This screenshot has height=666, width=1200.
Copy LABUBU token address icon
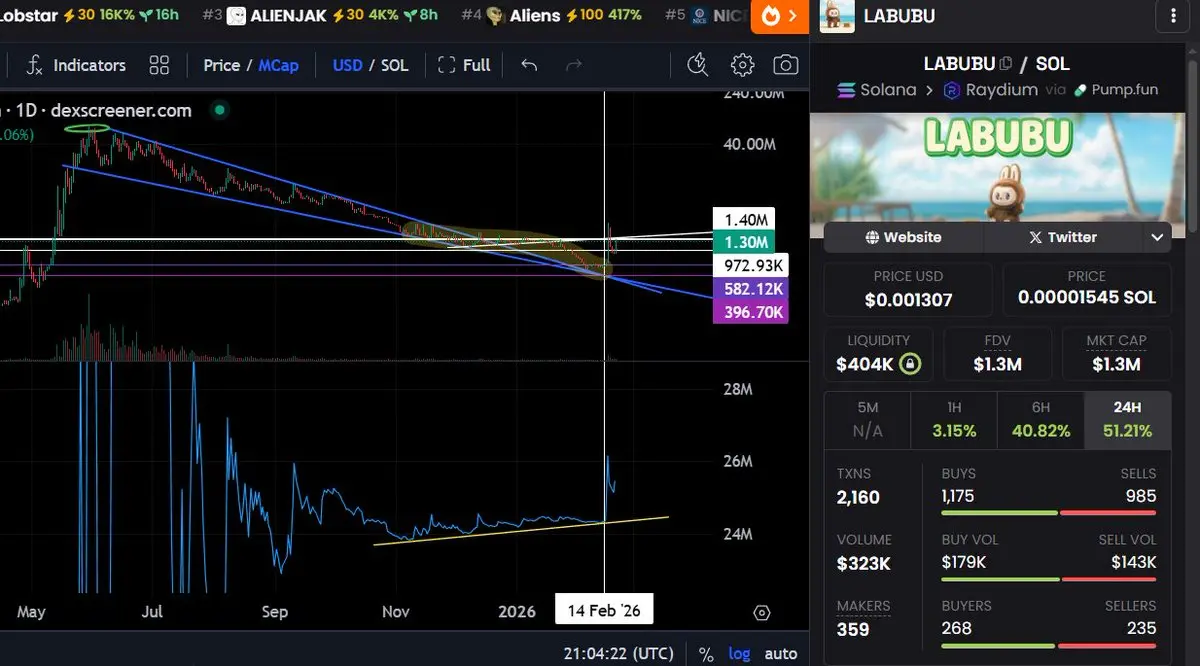pyautogui.click(x=1006, y=64)
